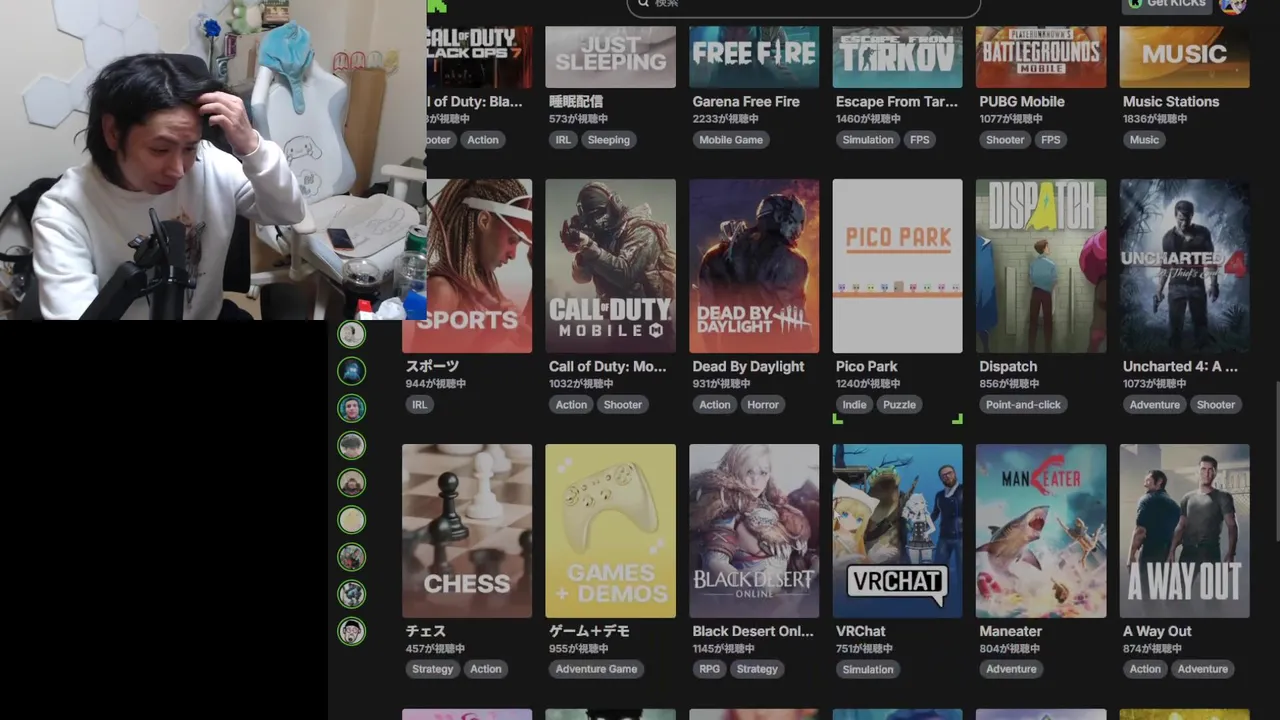Open the Chess category cover
1280x720 pixels.
tap(467, 531)
